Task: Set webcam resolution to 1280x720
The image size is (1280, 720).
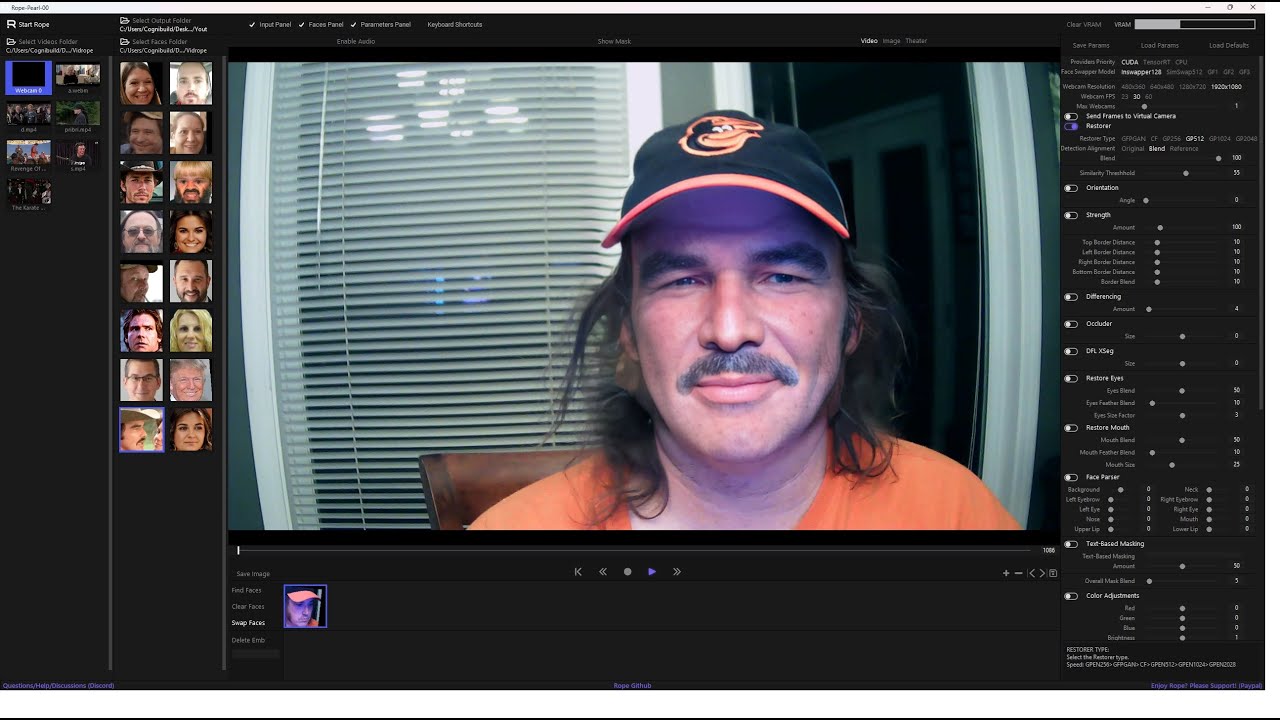Action: (1193, 86)
